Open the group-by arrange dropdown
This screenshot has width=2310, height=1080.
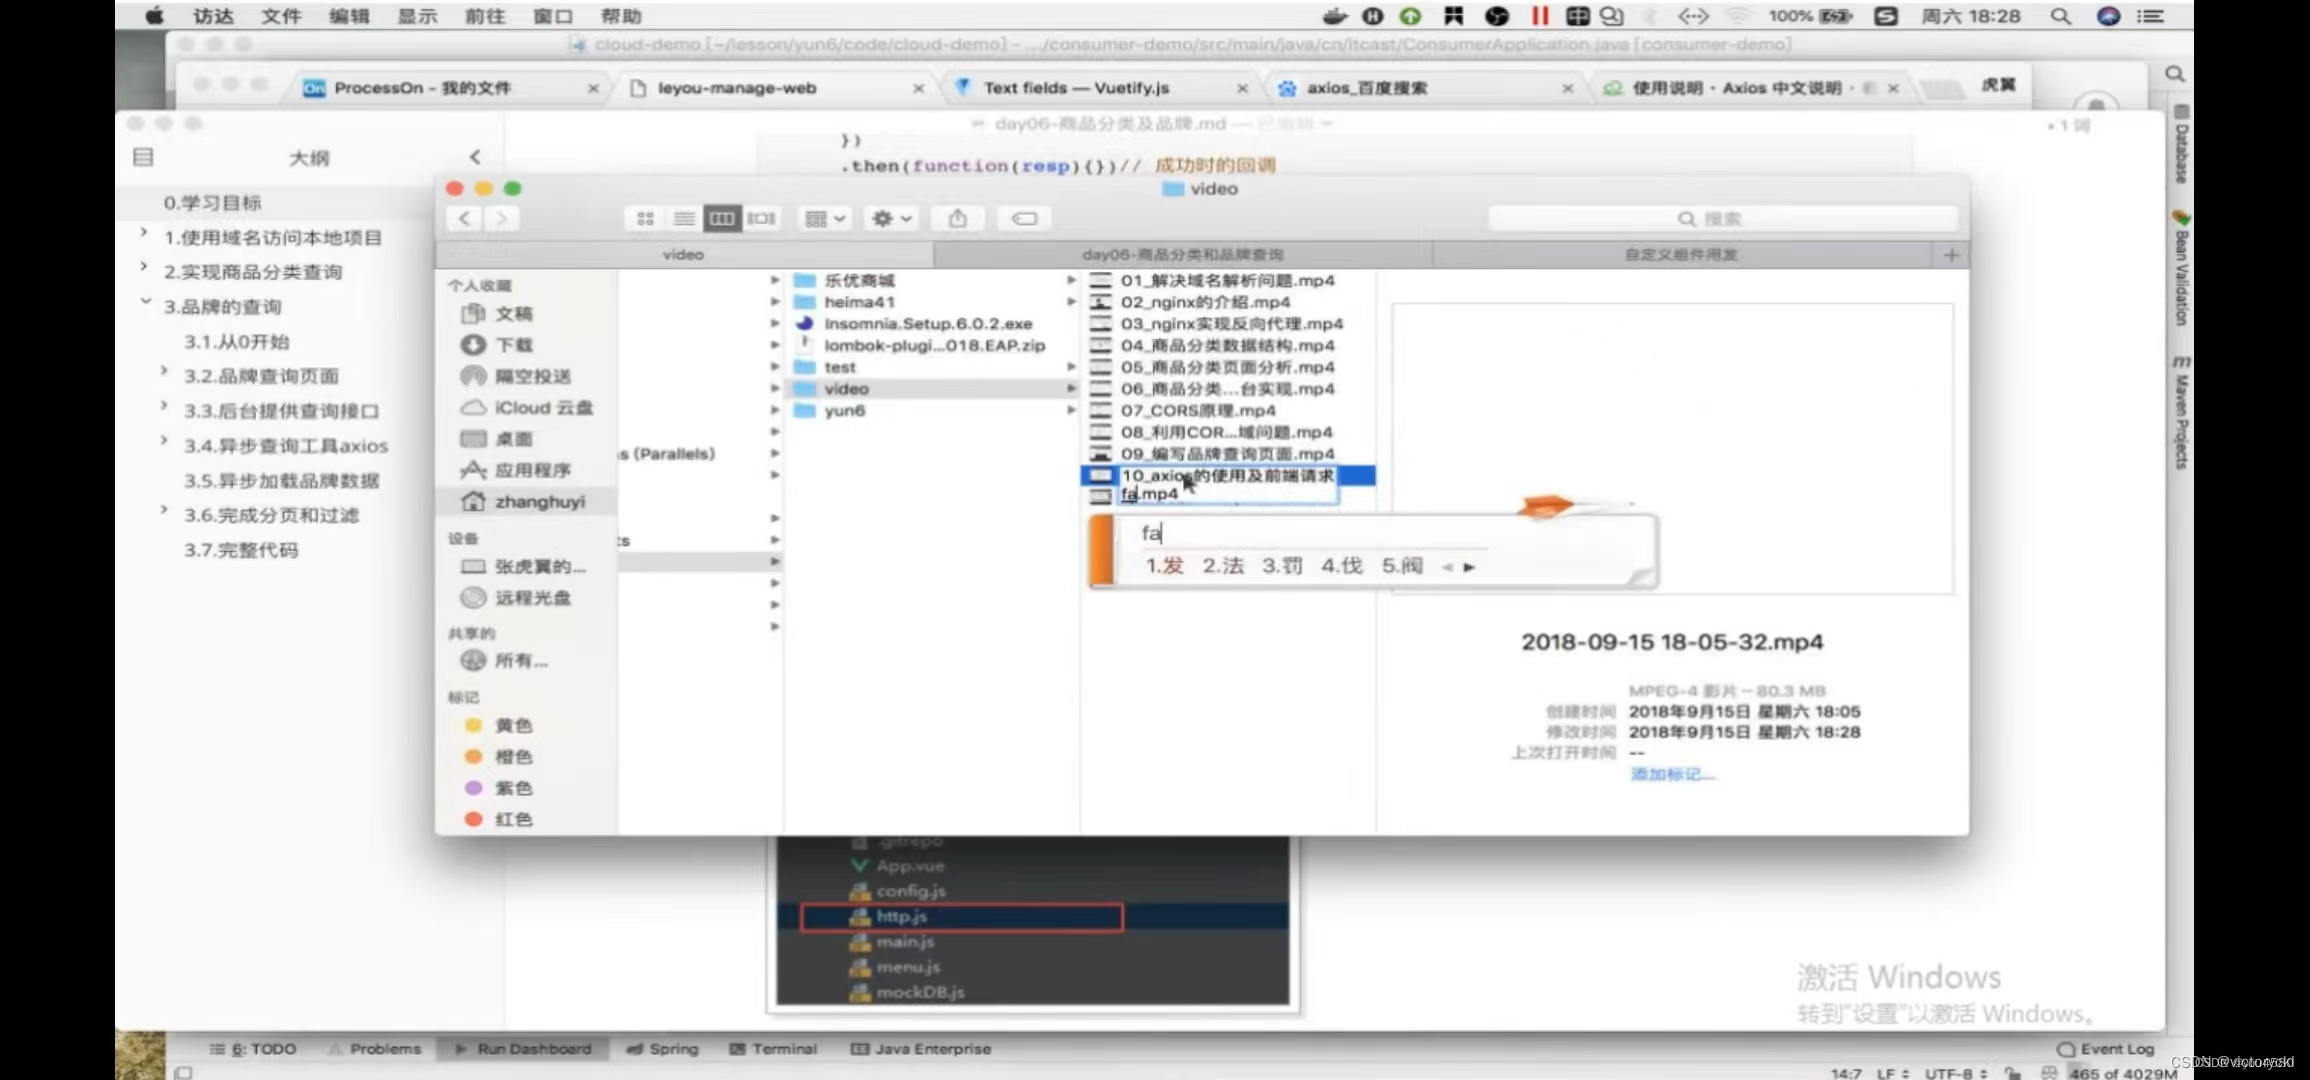pyautogui.click(x=824, y=218)
